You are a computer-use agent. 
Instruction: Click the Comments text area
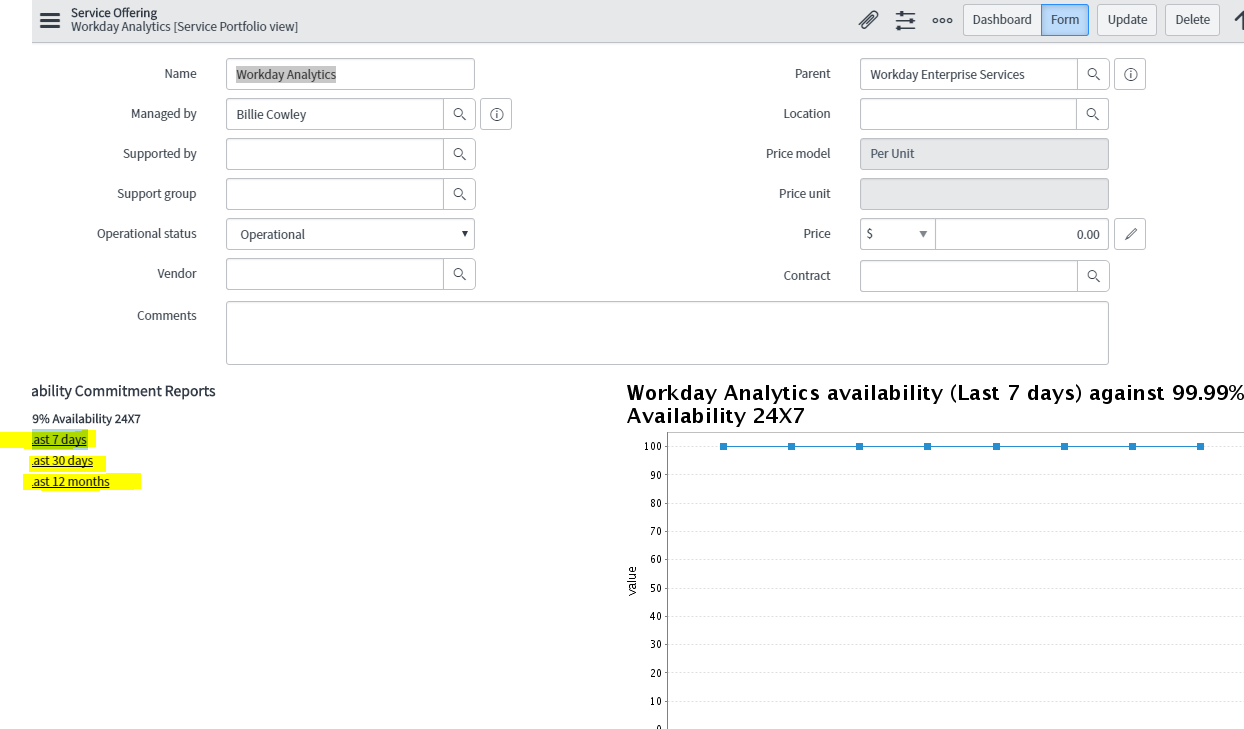tap(667, 333)
